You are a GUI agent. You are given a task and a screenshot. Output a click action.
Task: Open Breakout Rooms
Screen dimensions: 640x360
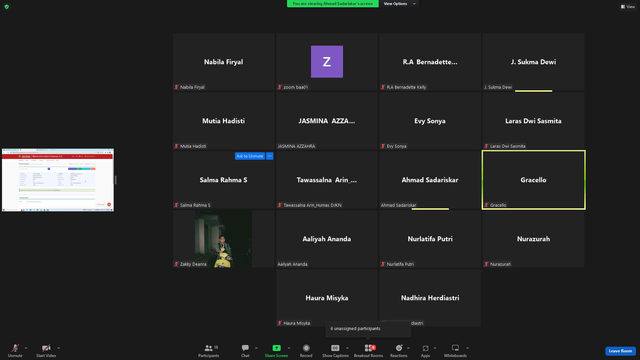tap(368, 350)
